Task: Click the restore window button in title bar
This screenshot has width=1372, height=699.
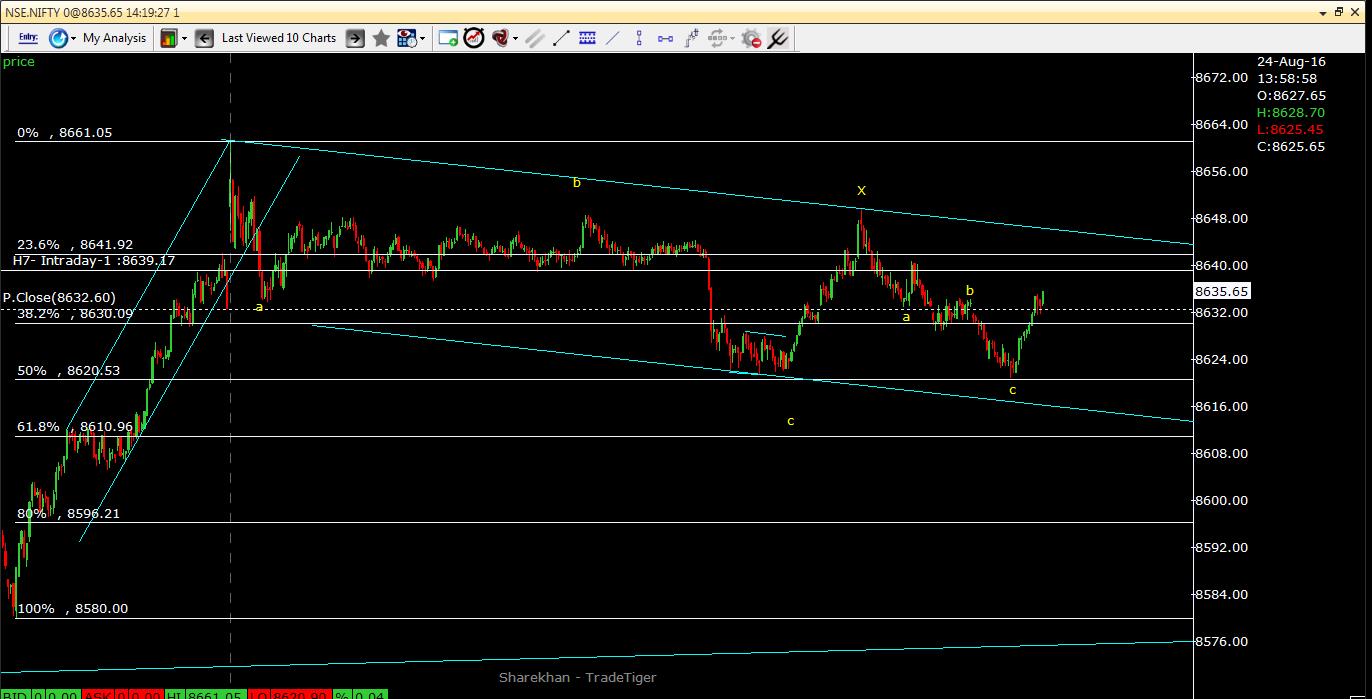Action: point(1339,12)
